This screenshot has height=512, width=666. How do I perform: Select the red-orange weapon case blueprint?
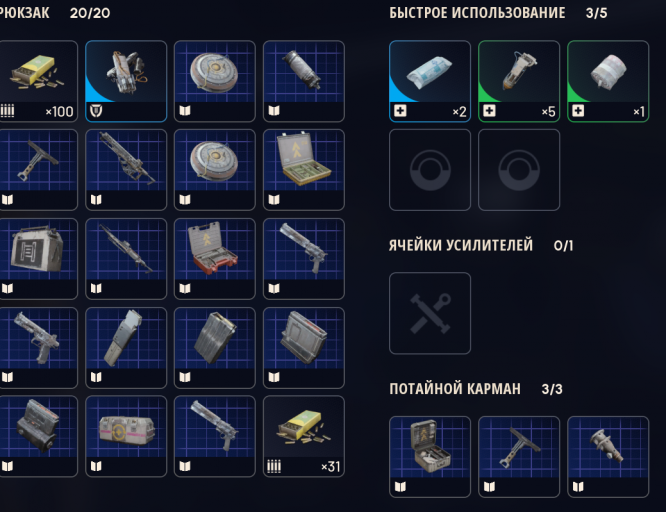[215, 259]
